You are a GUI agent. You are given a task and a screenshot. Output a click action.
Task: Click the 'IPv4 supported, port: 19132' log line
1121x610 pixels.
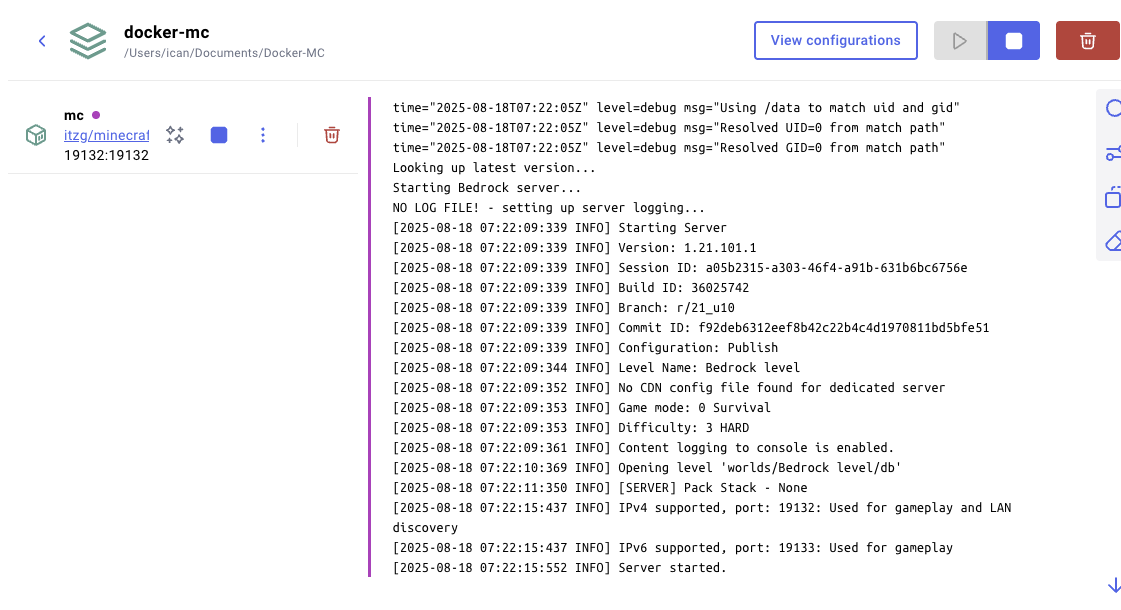click(x=702, y=518)
